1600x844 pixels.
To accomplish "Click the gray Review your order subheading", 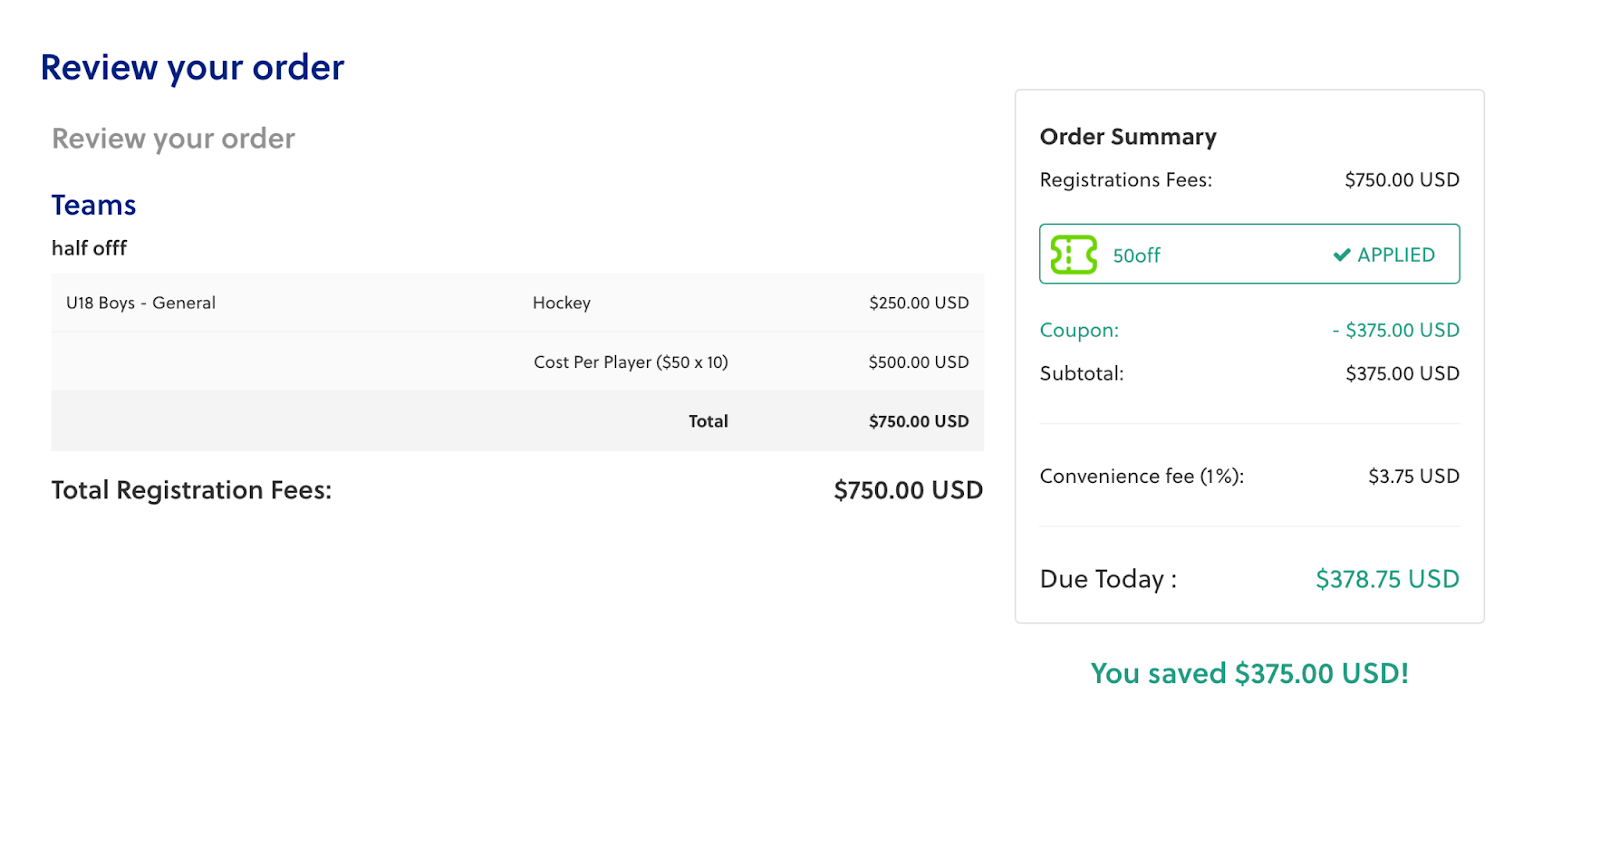I will coord(173,139).
